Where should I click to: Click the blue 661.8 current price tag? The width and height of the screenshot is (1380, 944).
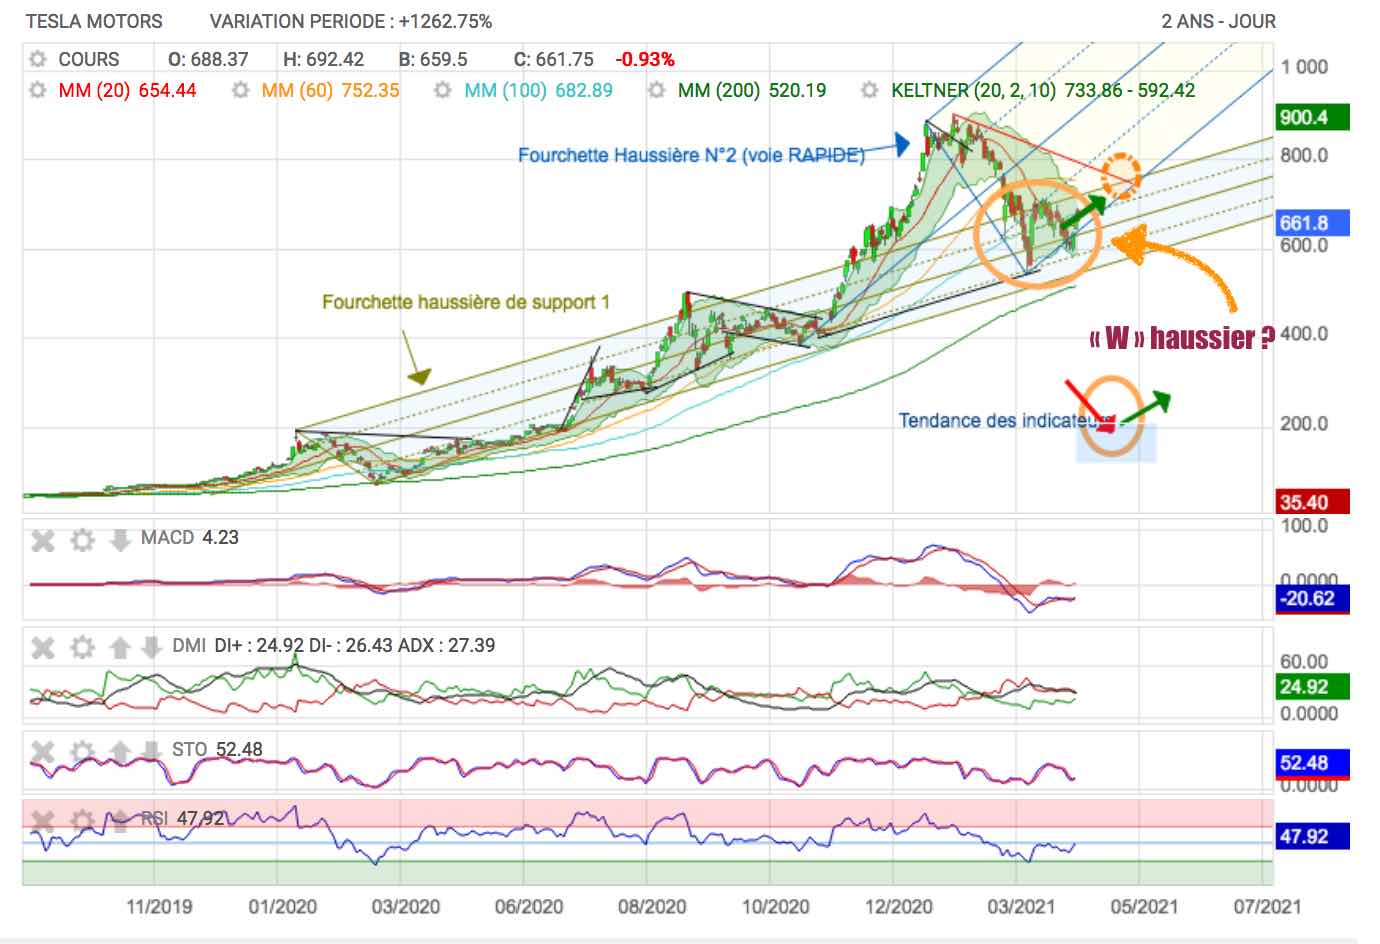tap(1313, 223)
